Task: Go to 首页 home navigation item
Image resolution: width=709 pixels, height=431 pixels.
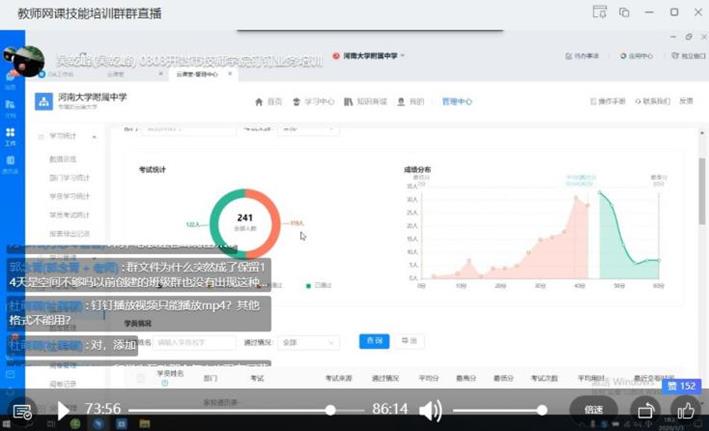Action: [269, 102]
